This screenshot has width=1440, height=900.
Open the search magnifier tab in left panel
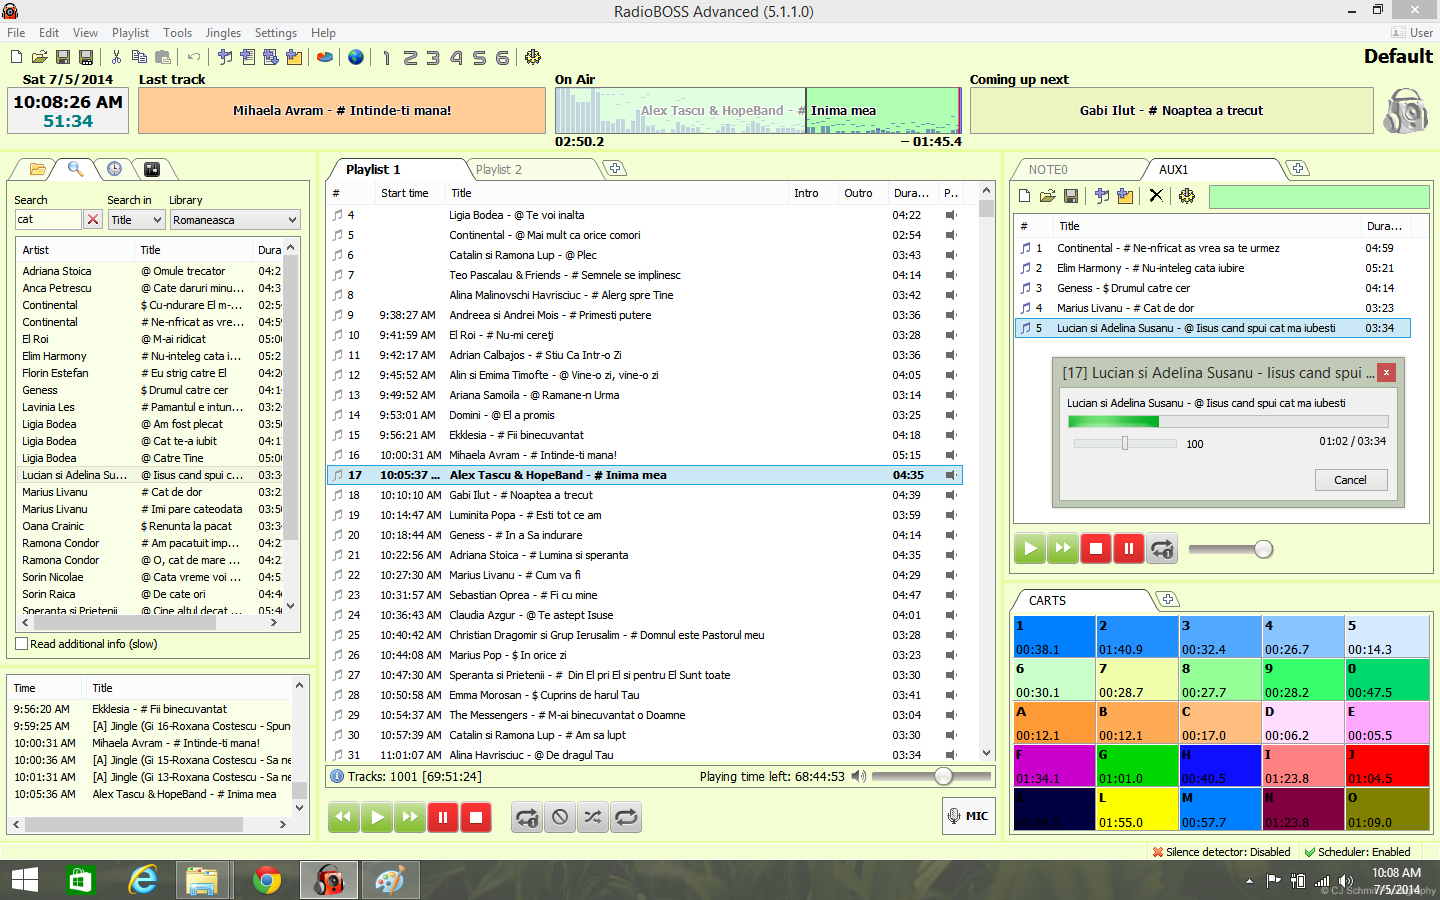[76, 169]
